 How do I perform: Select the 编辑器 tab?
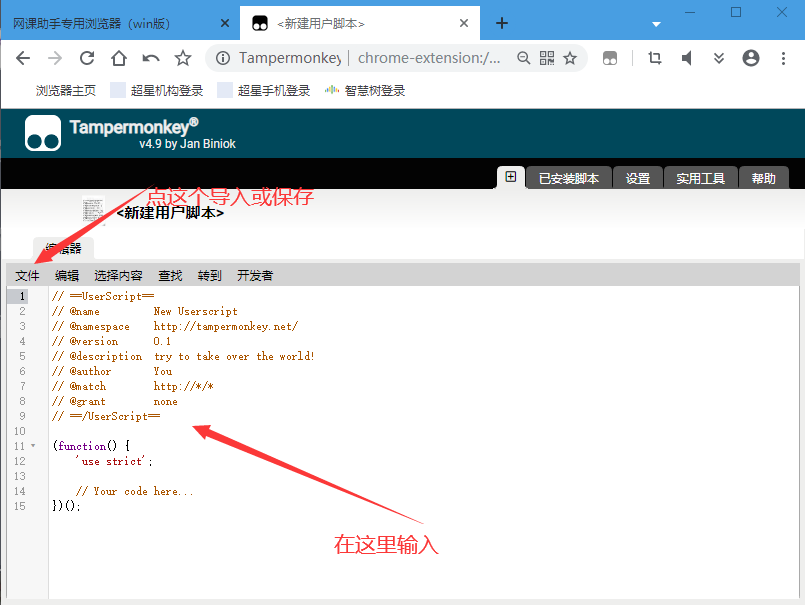point(63,249)
